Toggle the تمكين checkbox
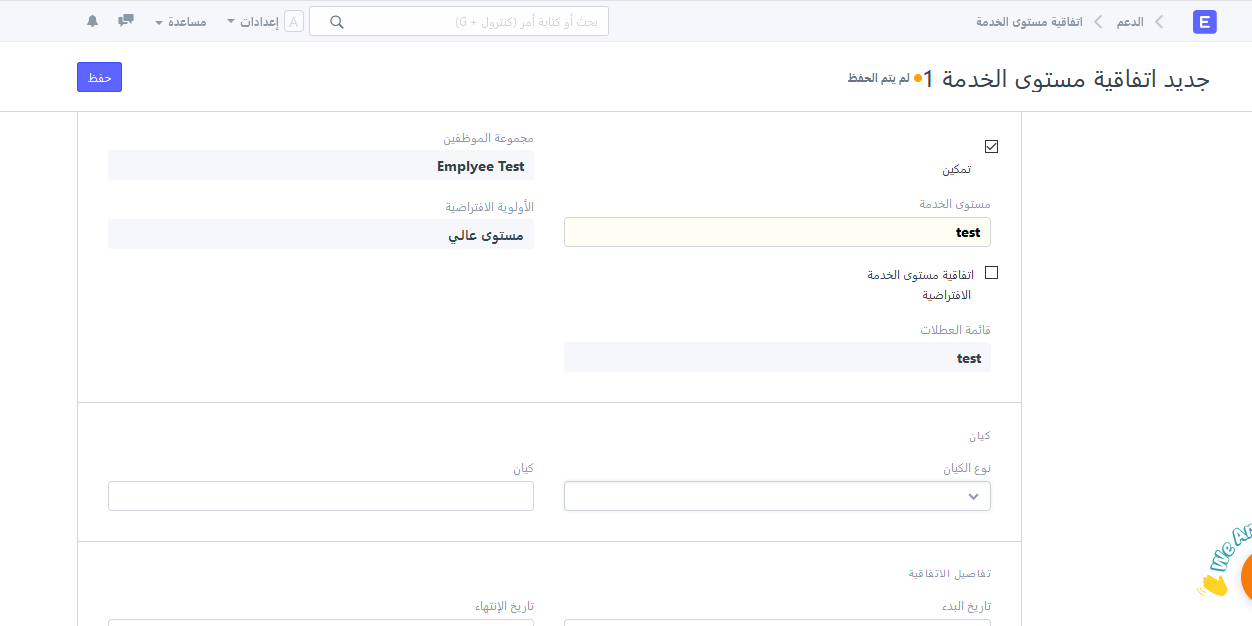This screenshot has width=1252, height=626. coord(991,146)
